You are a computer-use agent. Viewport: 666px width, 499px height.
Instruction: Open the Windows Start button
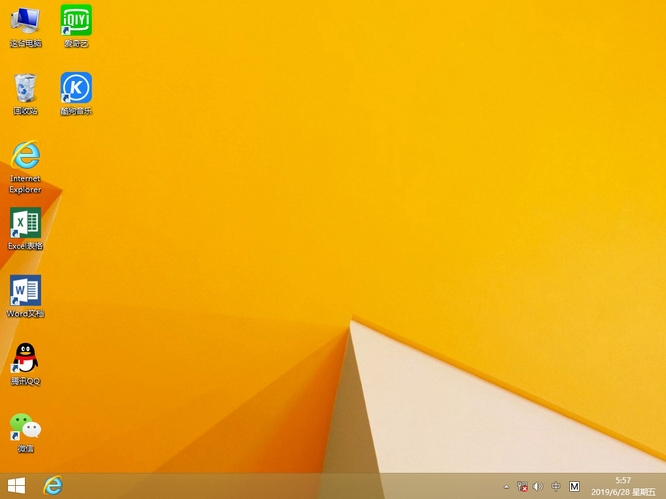click(17, 485)
